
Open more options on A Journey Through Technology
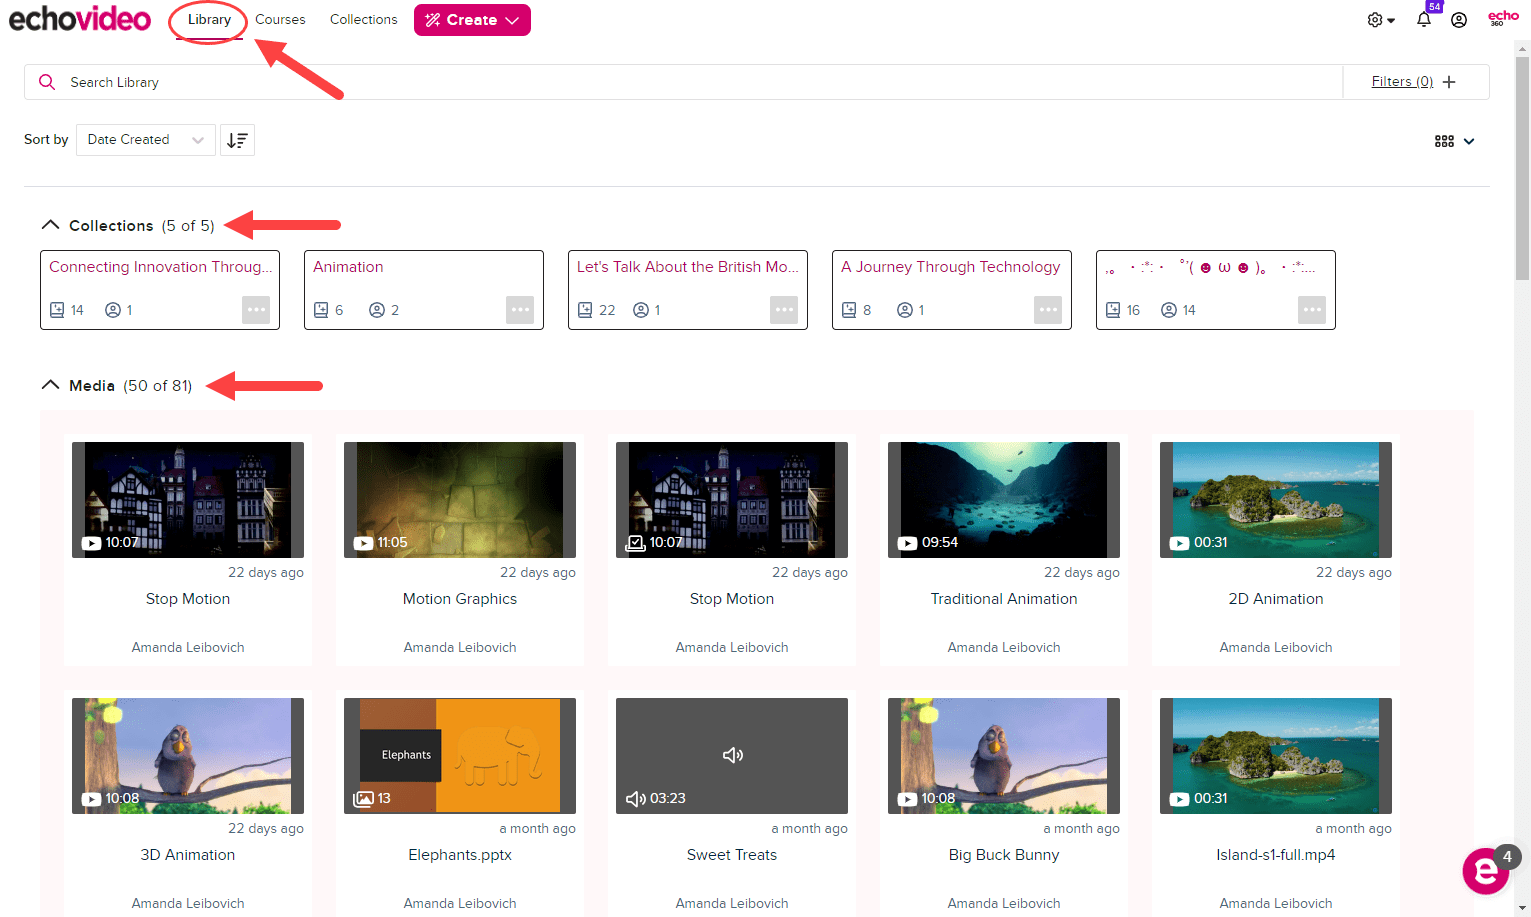pos(1048,310)
